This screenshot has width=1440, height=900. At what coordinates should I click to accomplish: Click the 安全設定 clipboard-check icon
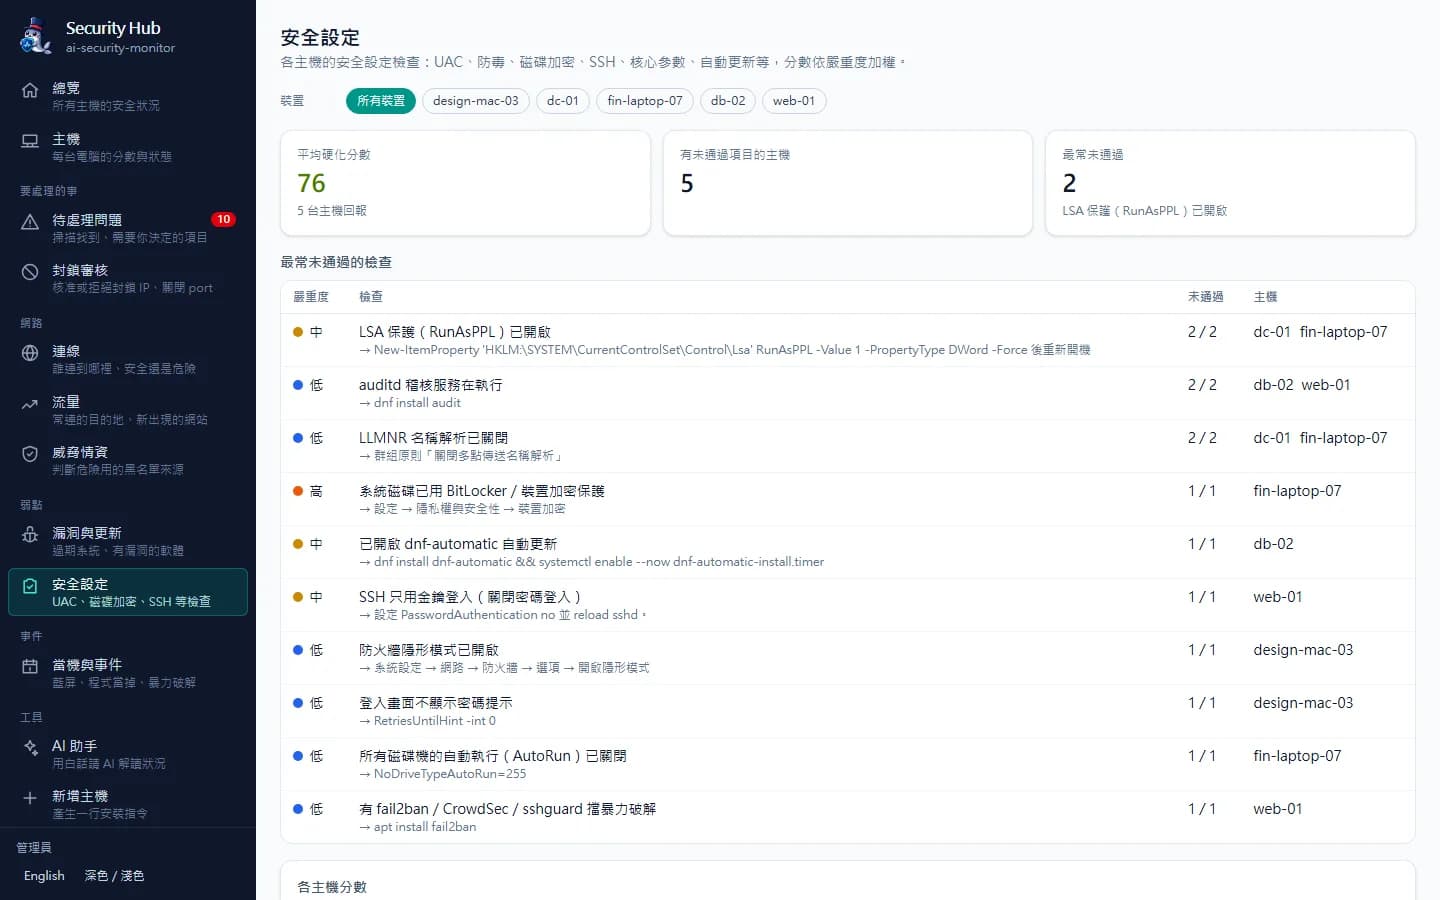(30, 586)
